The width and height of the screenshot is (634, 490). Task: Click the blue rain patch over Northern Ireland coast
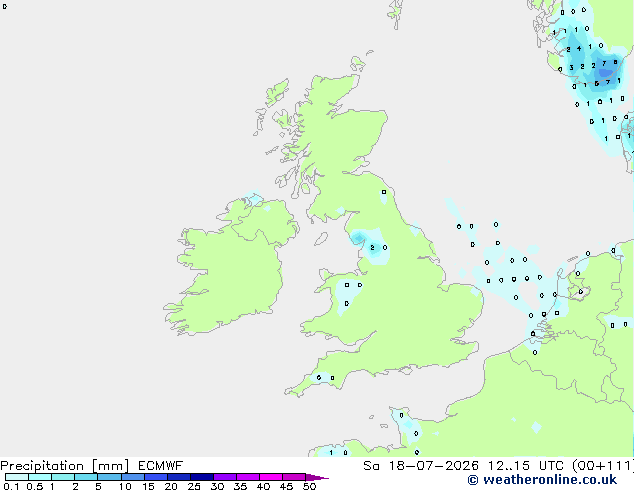254,199
